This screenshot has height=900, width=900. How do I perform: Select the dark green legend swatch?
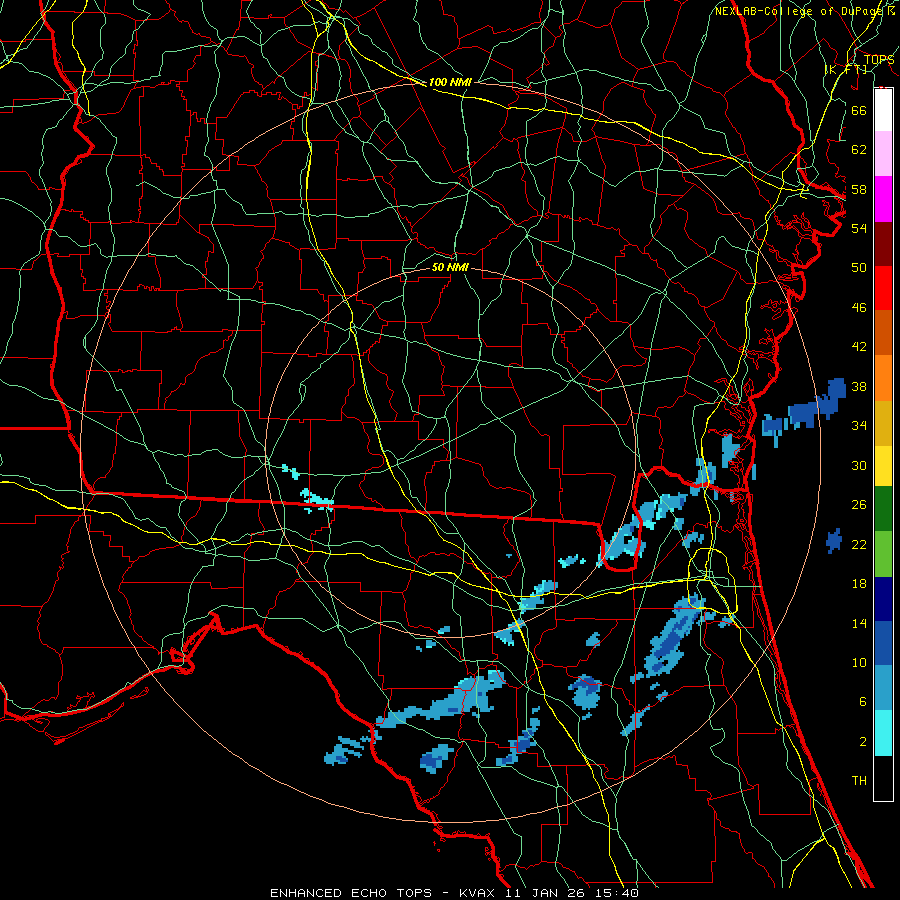[883, 509]
